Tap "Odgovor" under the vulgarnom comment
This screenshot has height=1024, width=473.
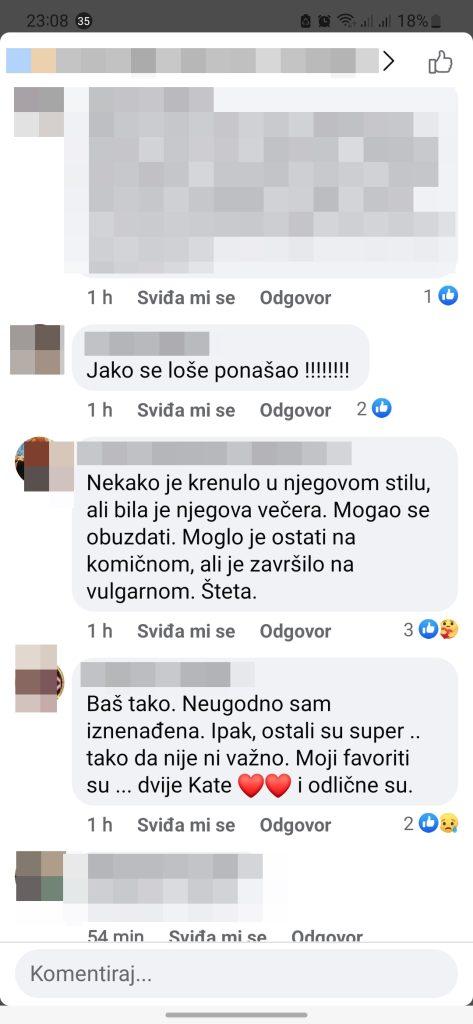295,631
